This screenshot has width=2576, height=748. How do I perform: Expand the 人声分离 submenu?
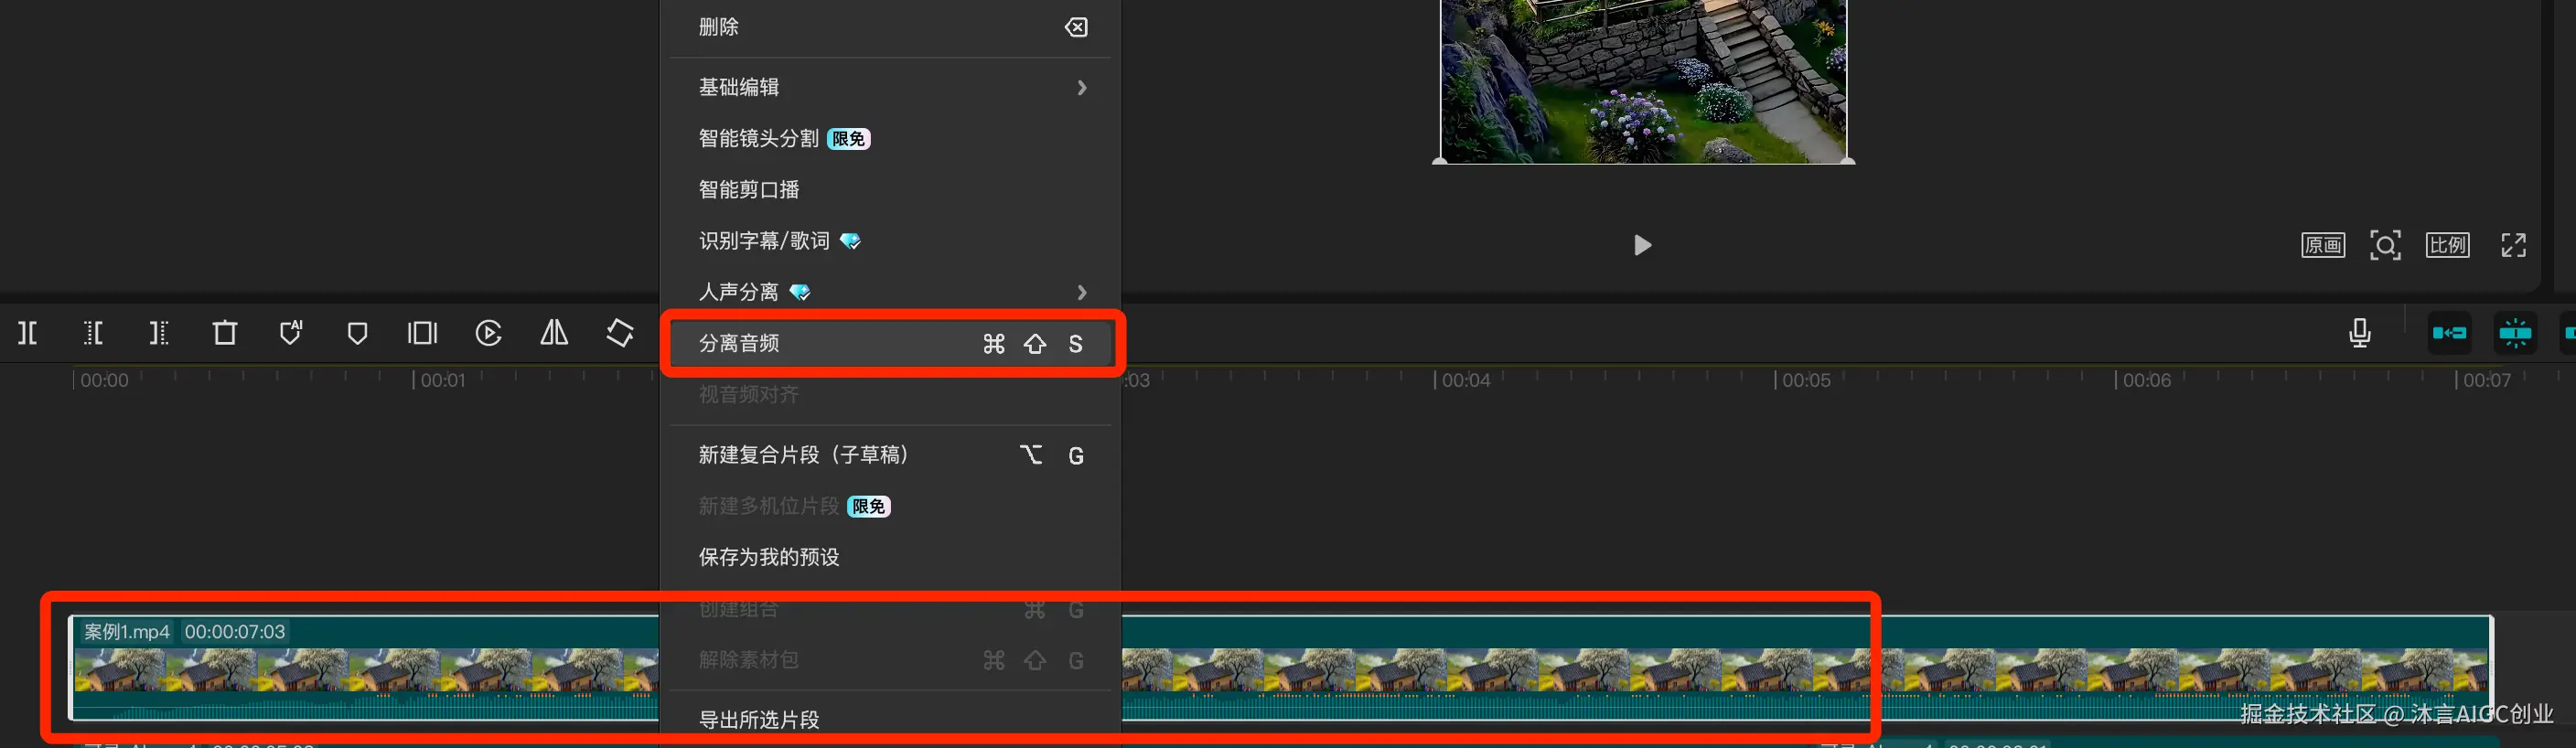pos(890,291)
